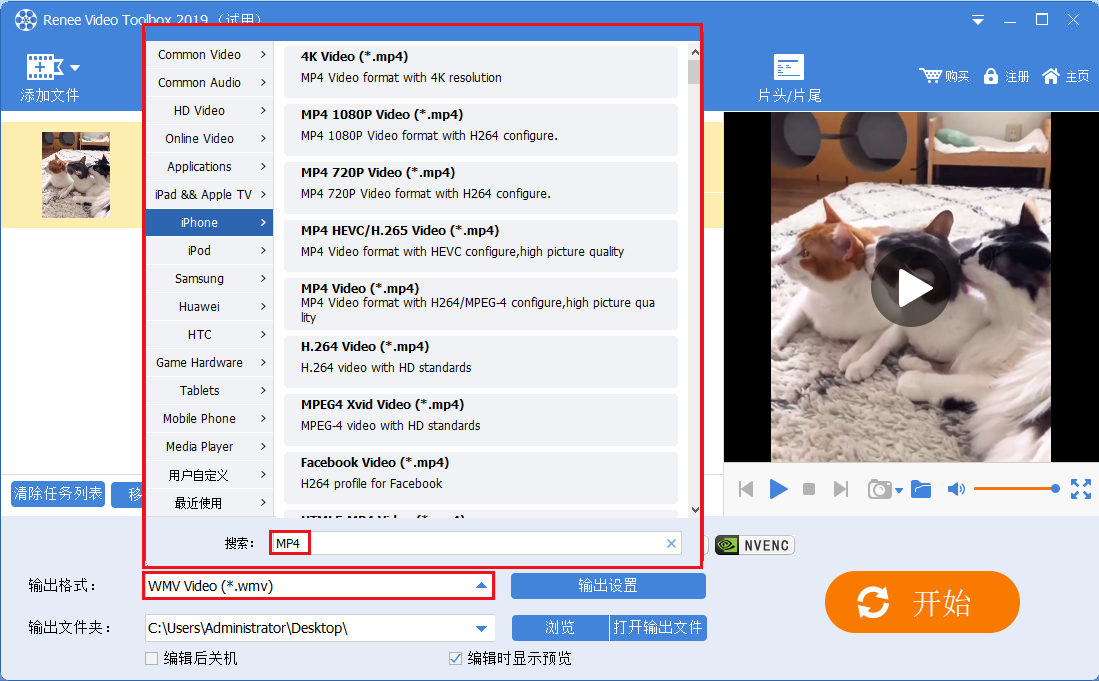Open the 购买 shopping cart link

pos(944,76)
